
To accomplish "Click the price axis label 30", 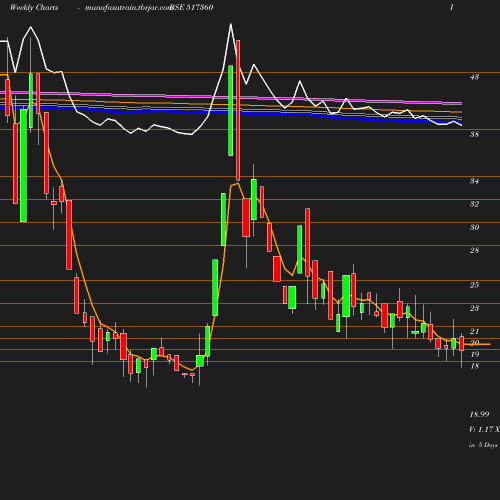I will (474, 227).
